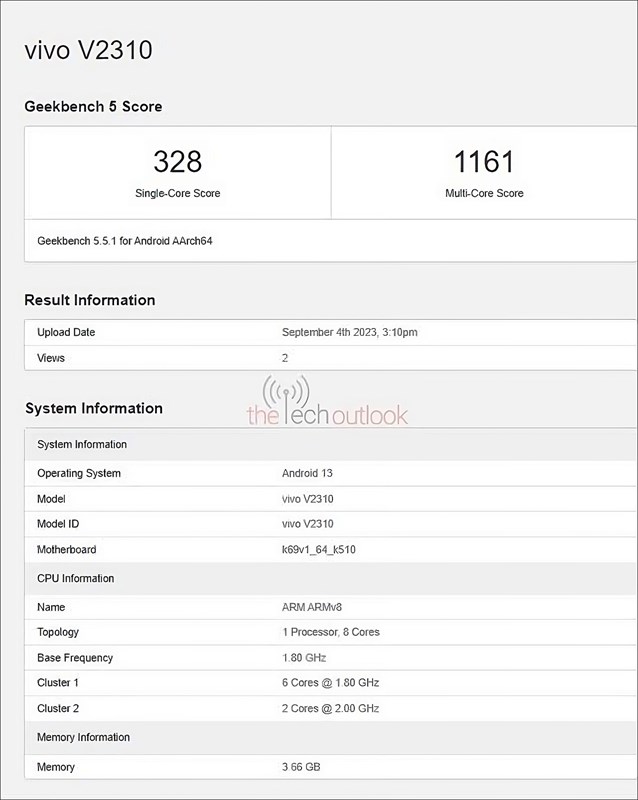Select the 'ARM ARMv8' value

(x=311, y=607)
